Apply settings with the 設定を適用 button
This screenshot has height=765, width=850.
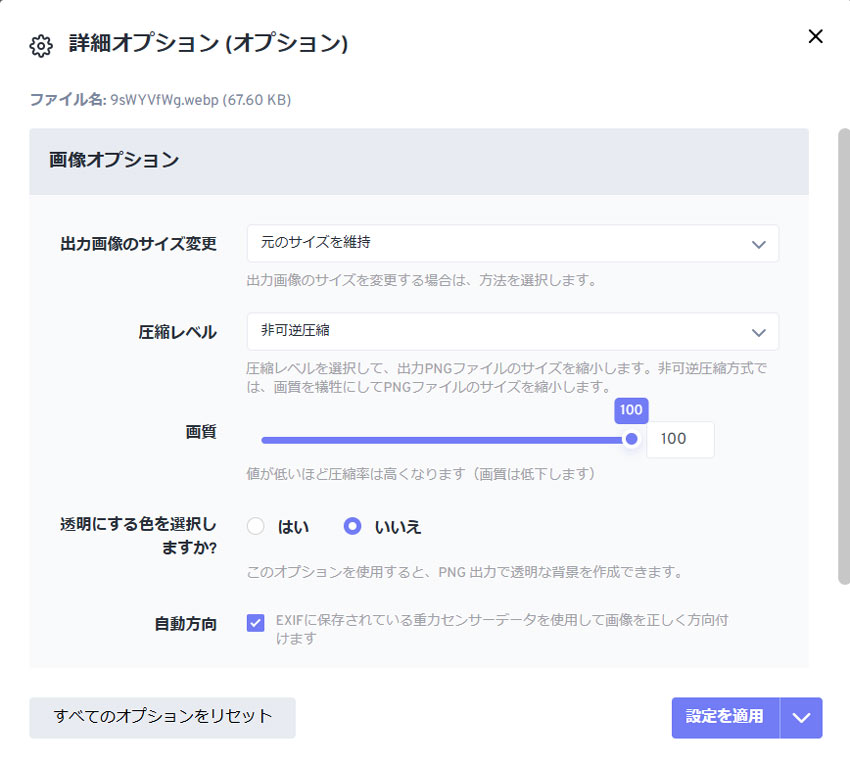(724, 717)
